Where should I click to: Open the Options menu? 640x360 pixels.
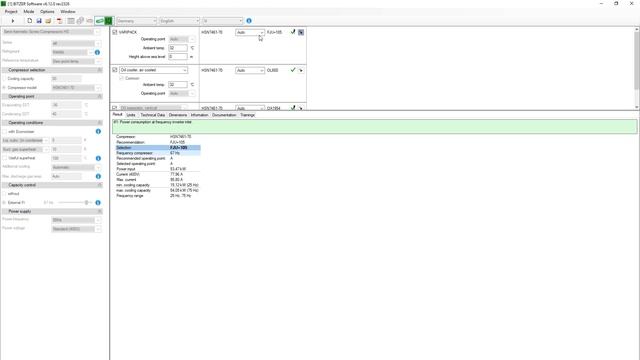[47, 11]
